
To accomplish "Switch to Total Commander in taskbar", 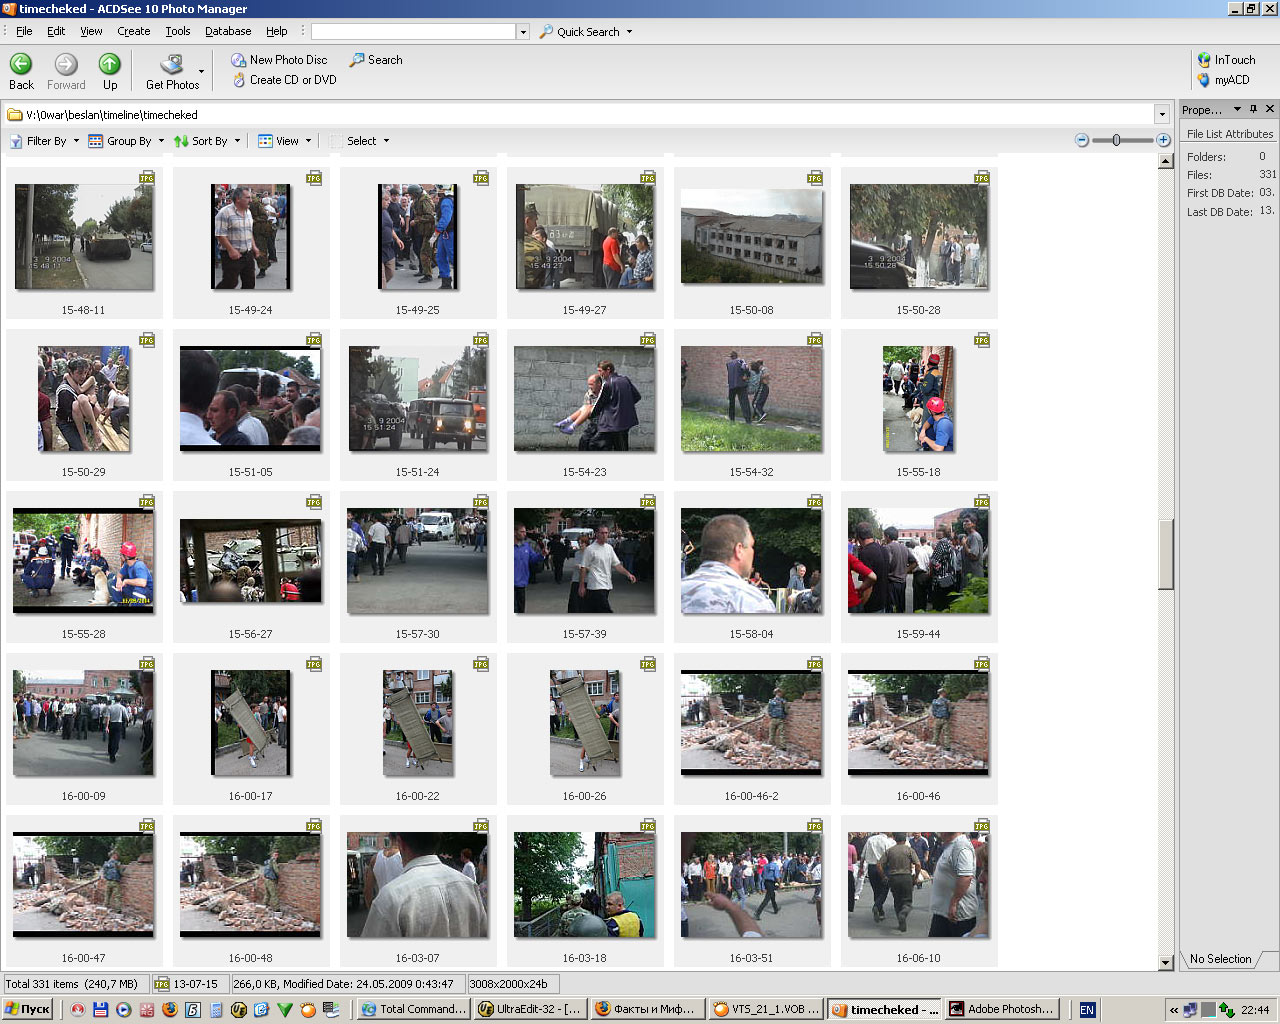I will tap(413, 1009).
